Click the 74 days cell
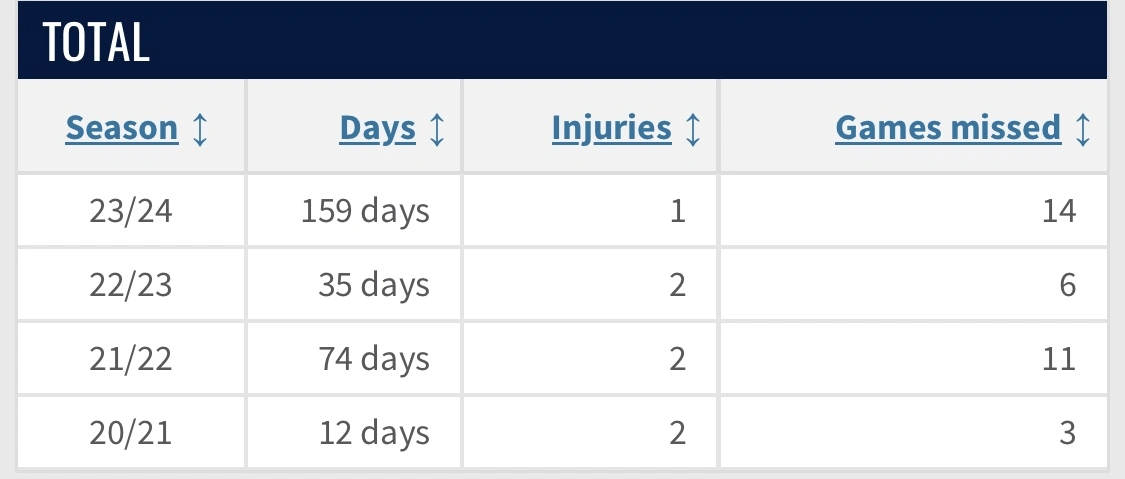 374,359
